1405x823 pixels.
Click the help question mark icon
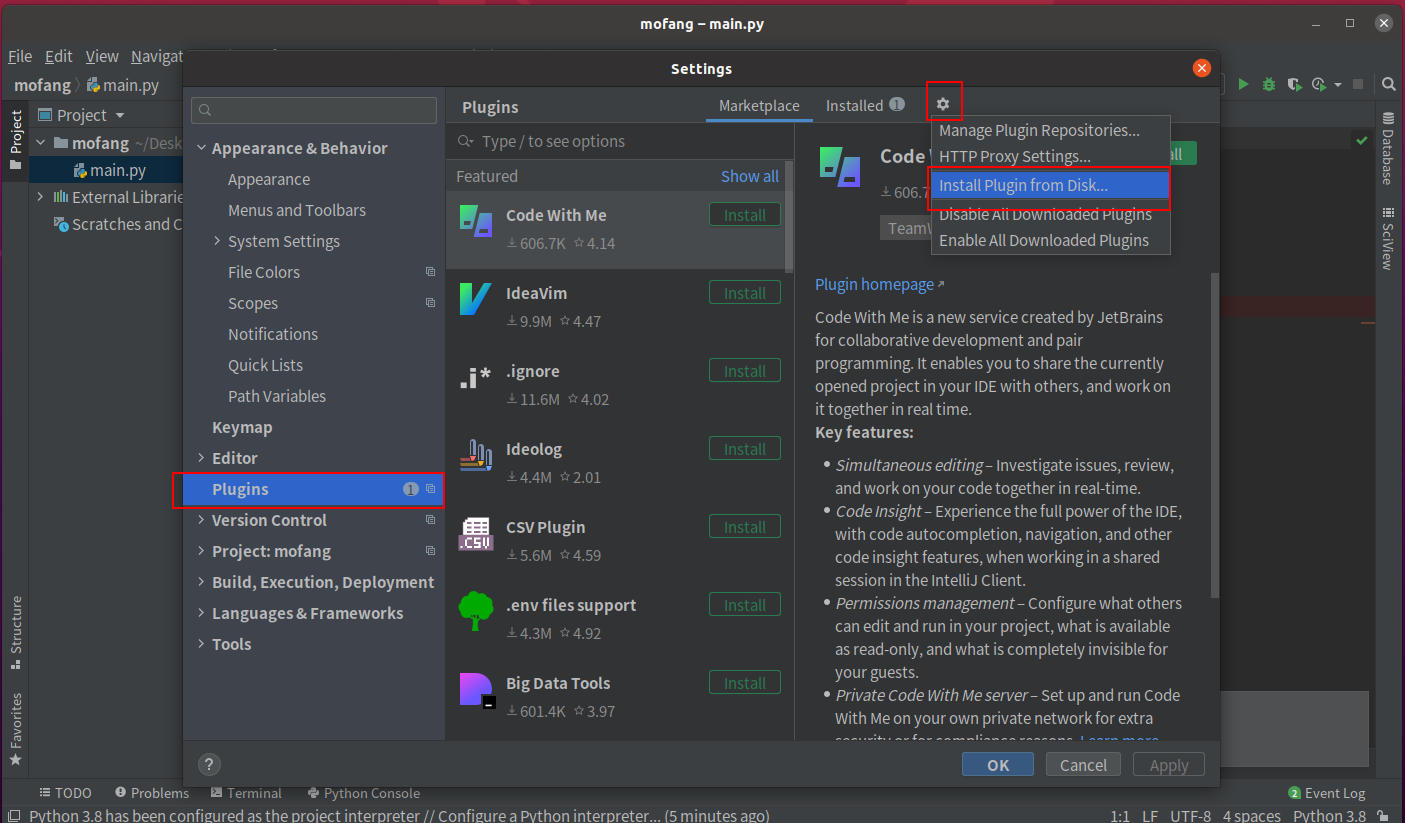[209, 765]
